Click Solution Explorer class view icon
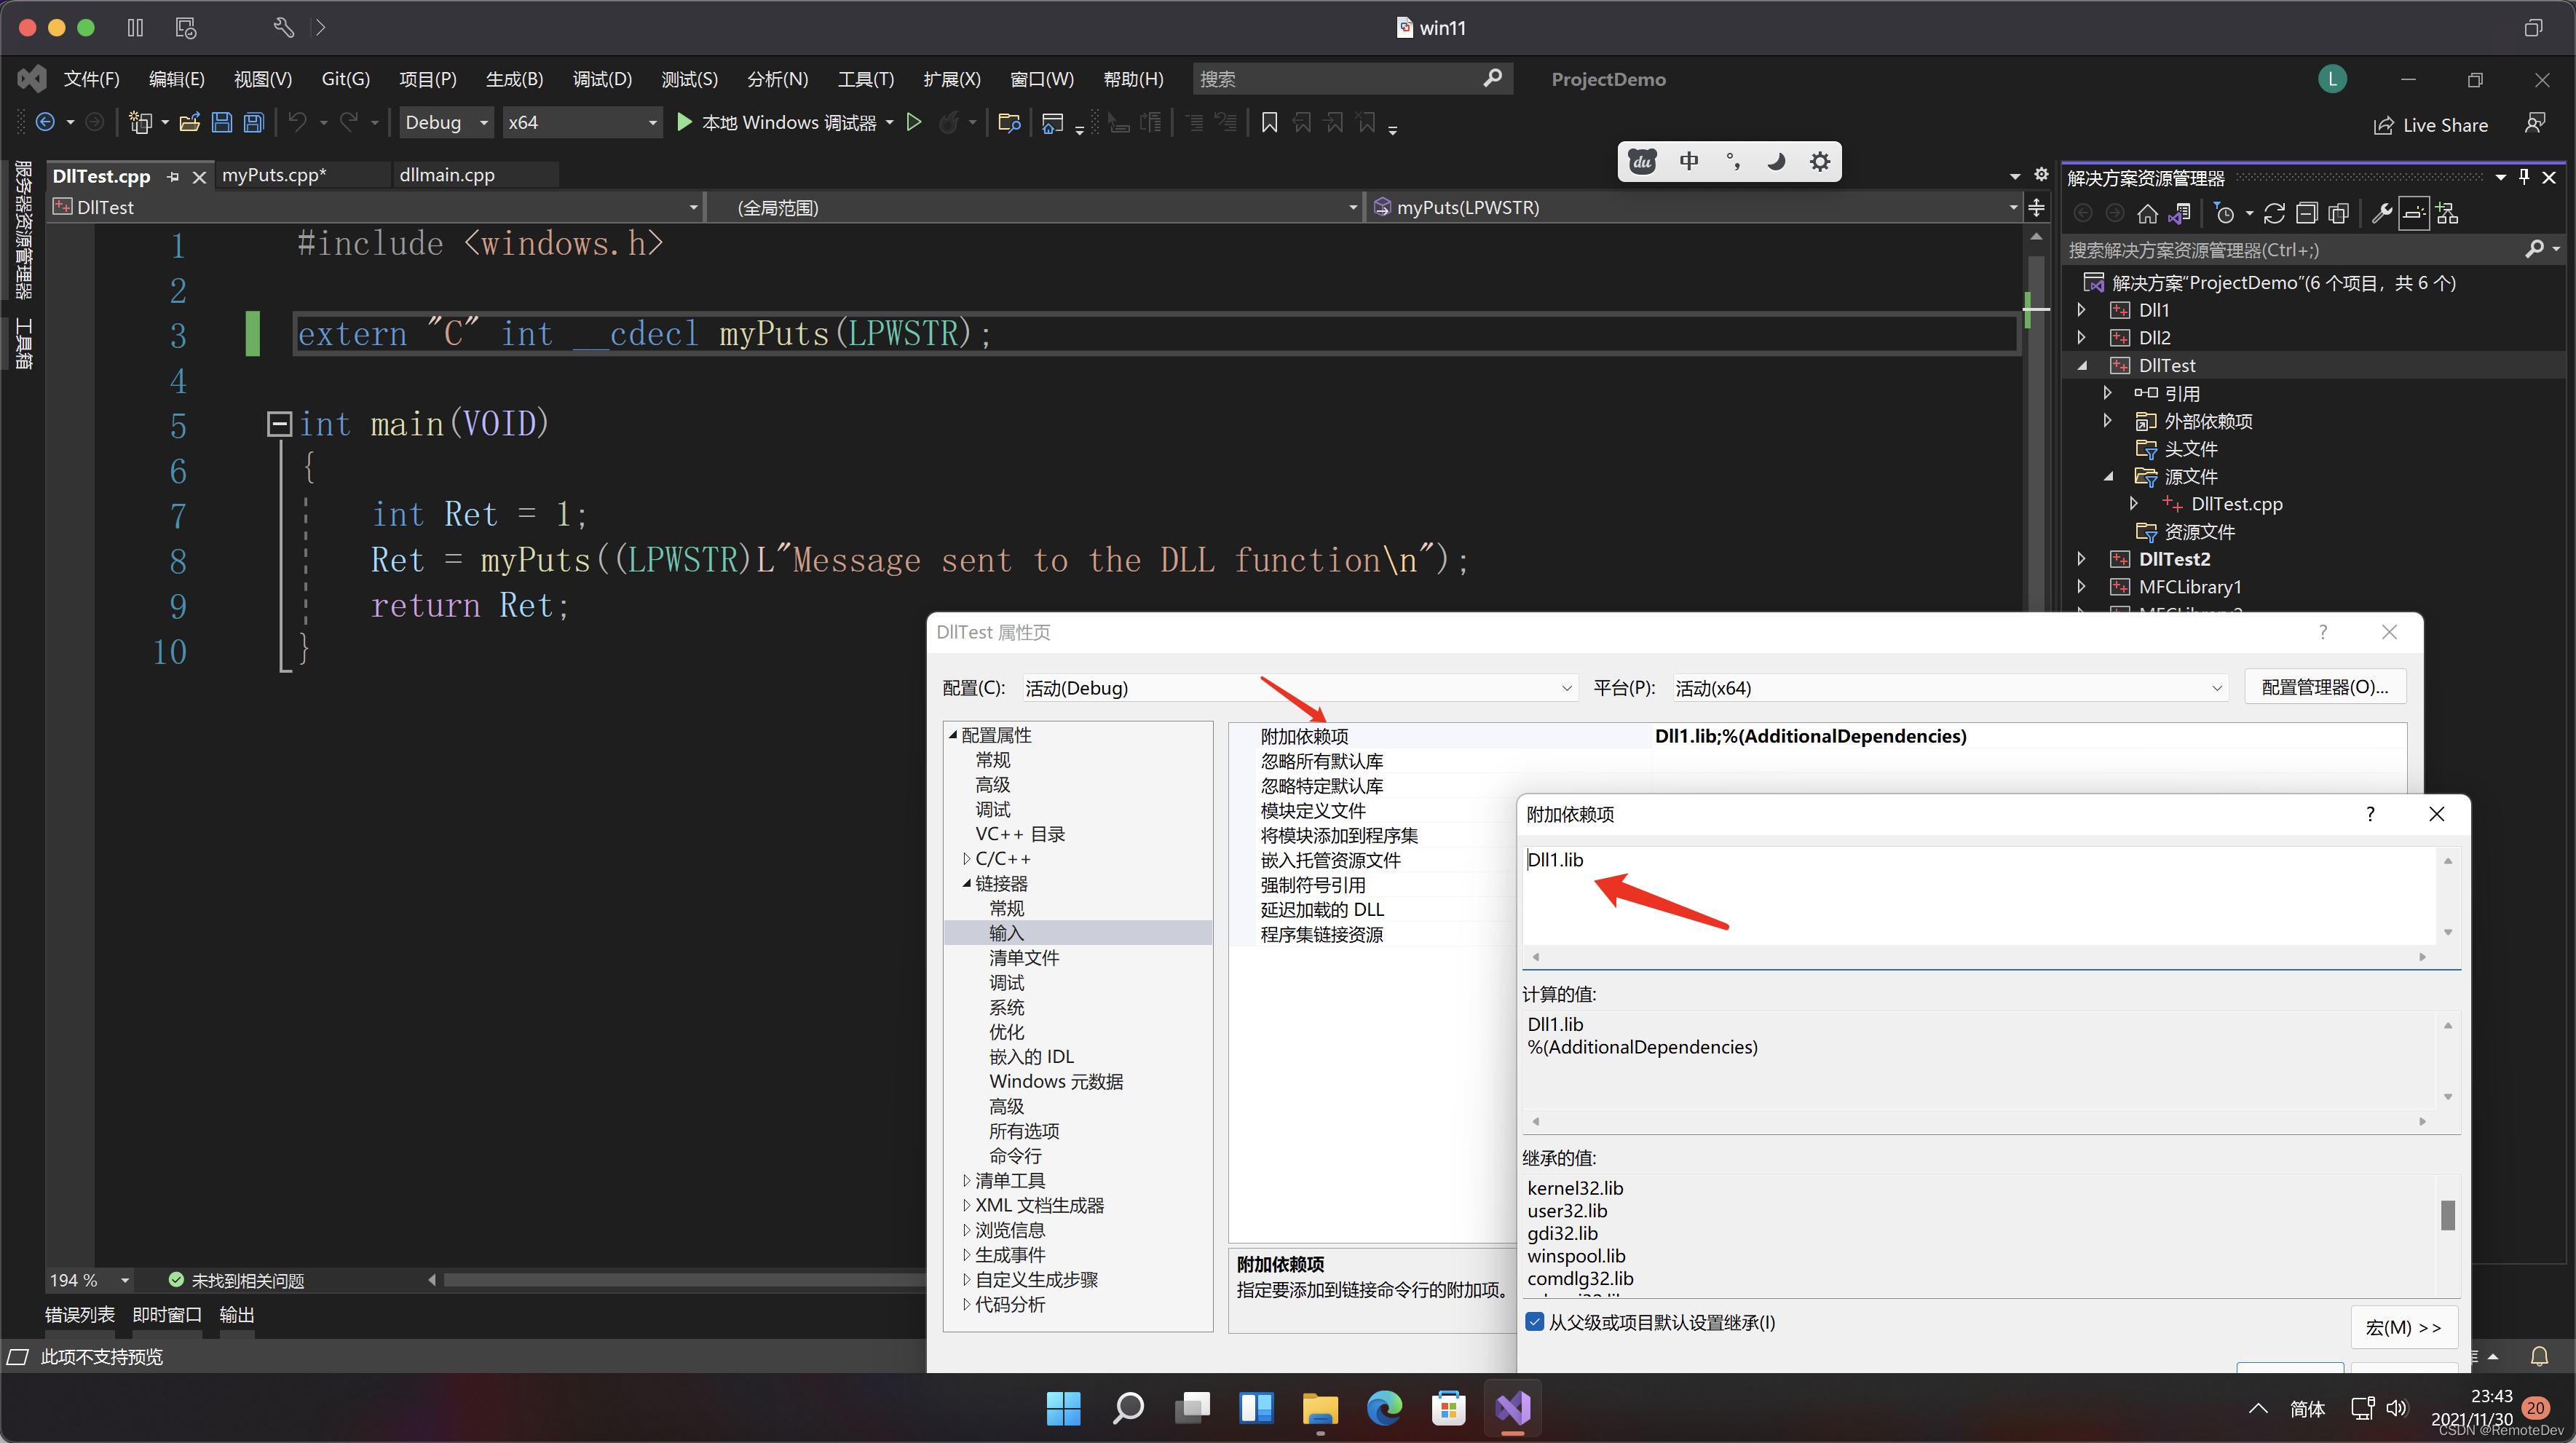 2447,213
